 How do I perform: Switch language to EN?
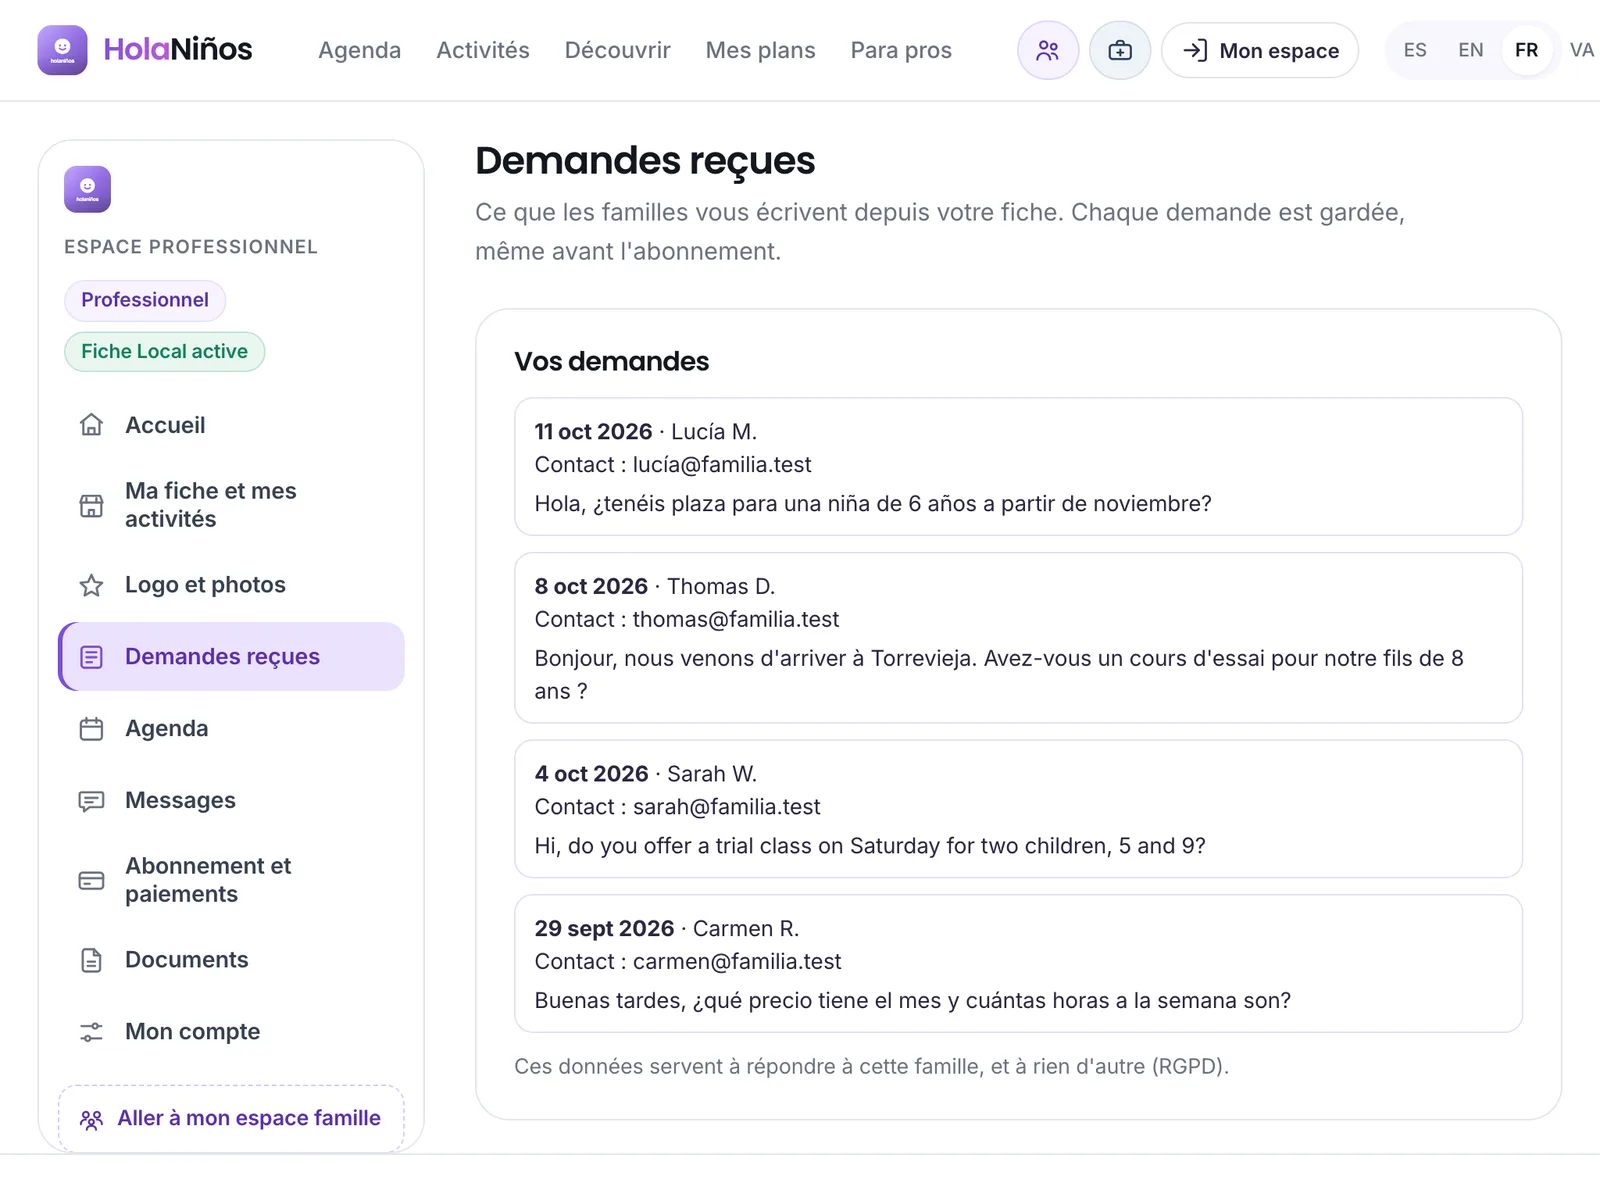point(1470,50)
